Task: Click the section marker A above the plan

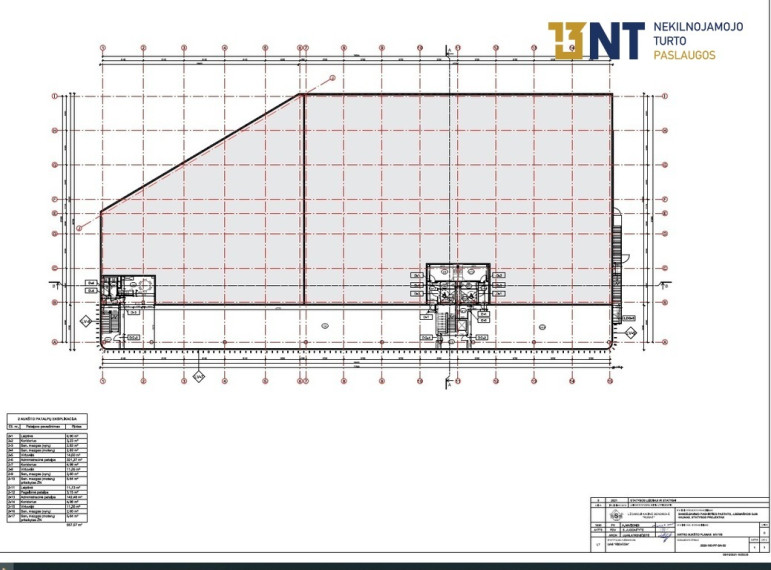Action: tap(449, 51)
